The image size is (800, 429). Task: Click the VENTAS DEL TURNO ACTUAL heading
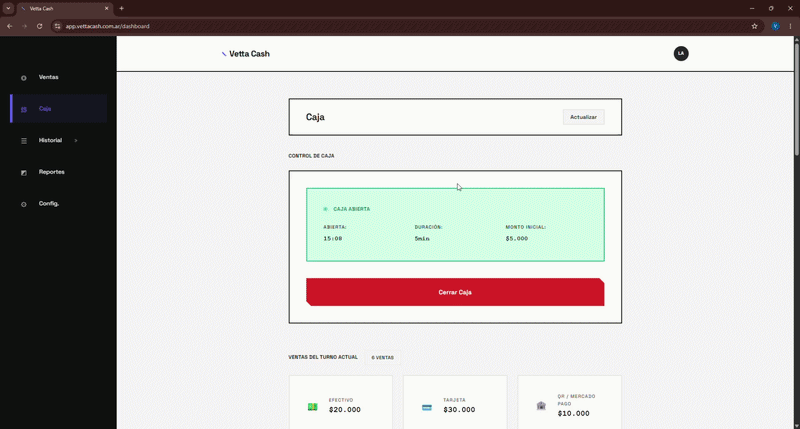[323, 357]
